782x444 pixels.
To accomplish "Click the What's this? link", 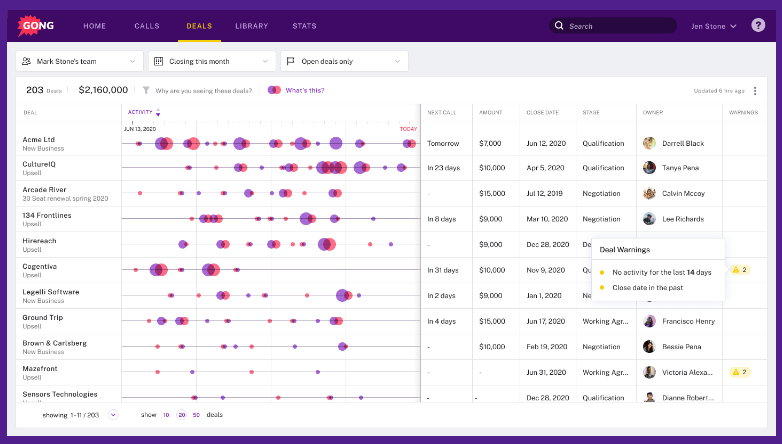I will (305, 90).
